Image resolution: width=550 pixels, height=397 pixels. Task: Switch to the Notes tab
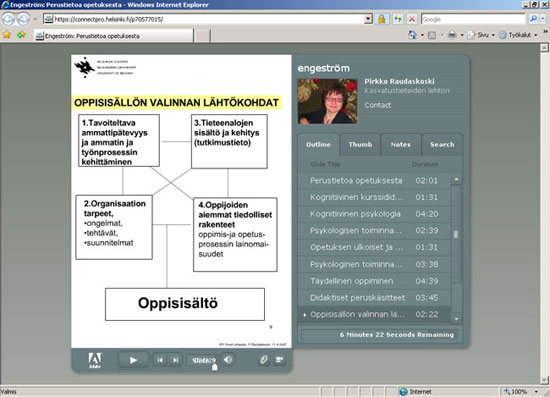click(401, 144)
